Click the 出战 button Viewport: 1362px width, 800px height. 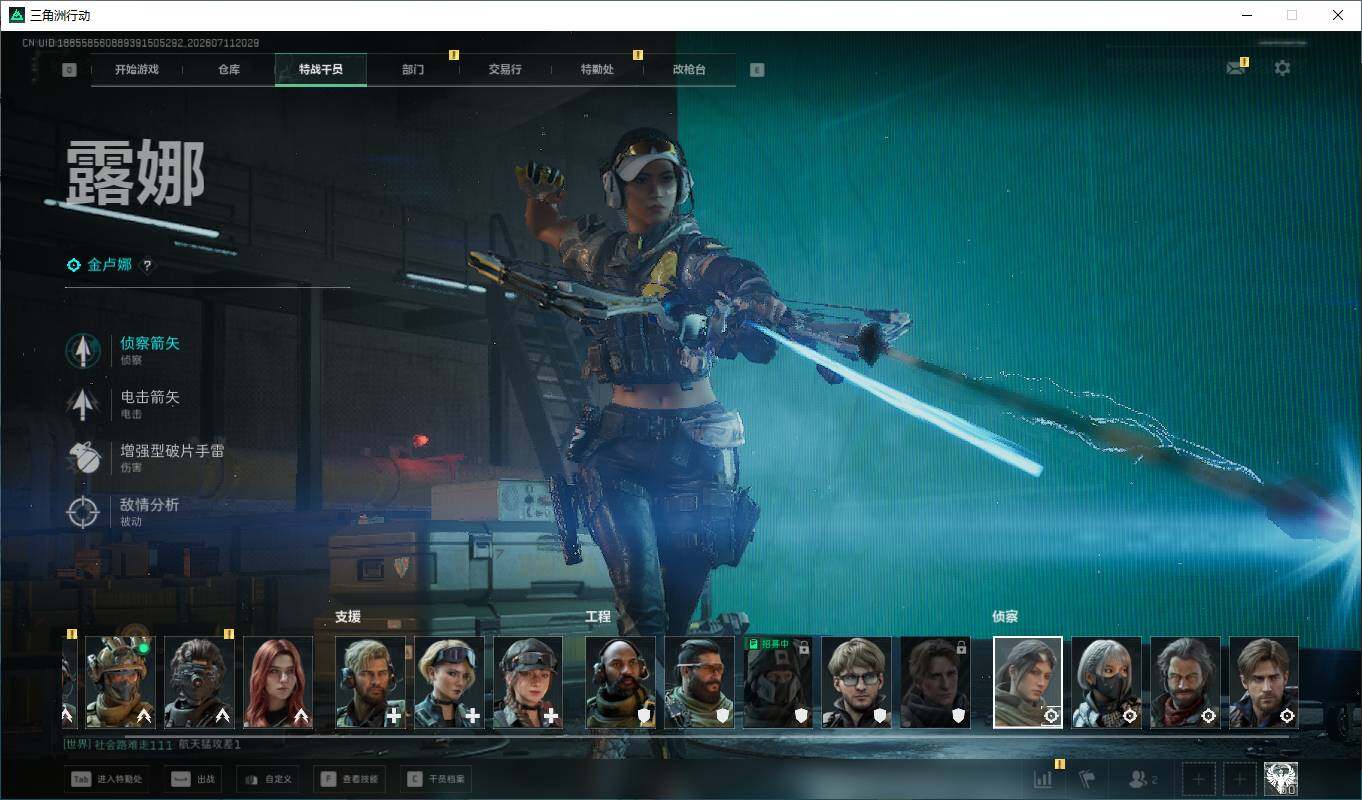[x=192, y=779]
